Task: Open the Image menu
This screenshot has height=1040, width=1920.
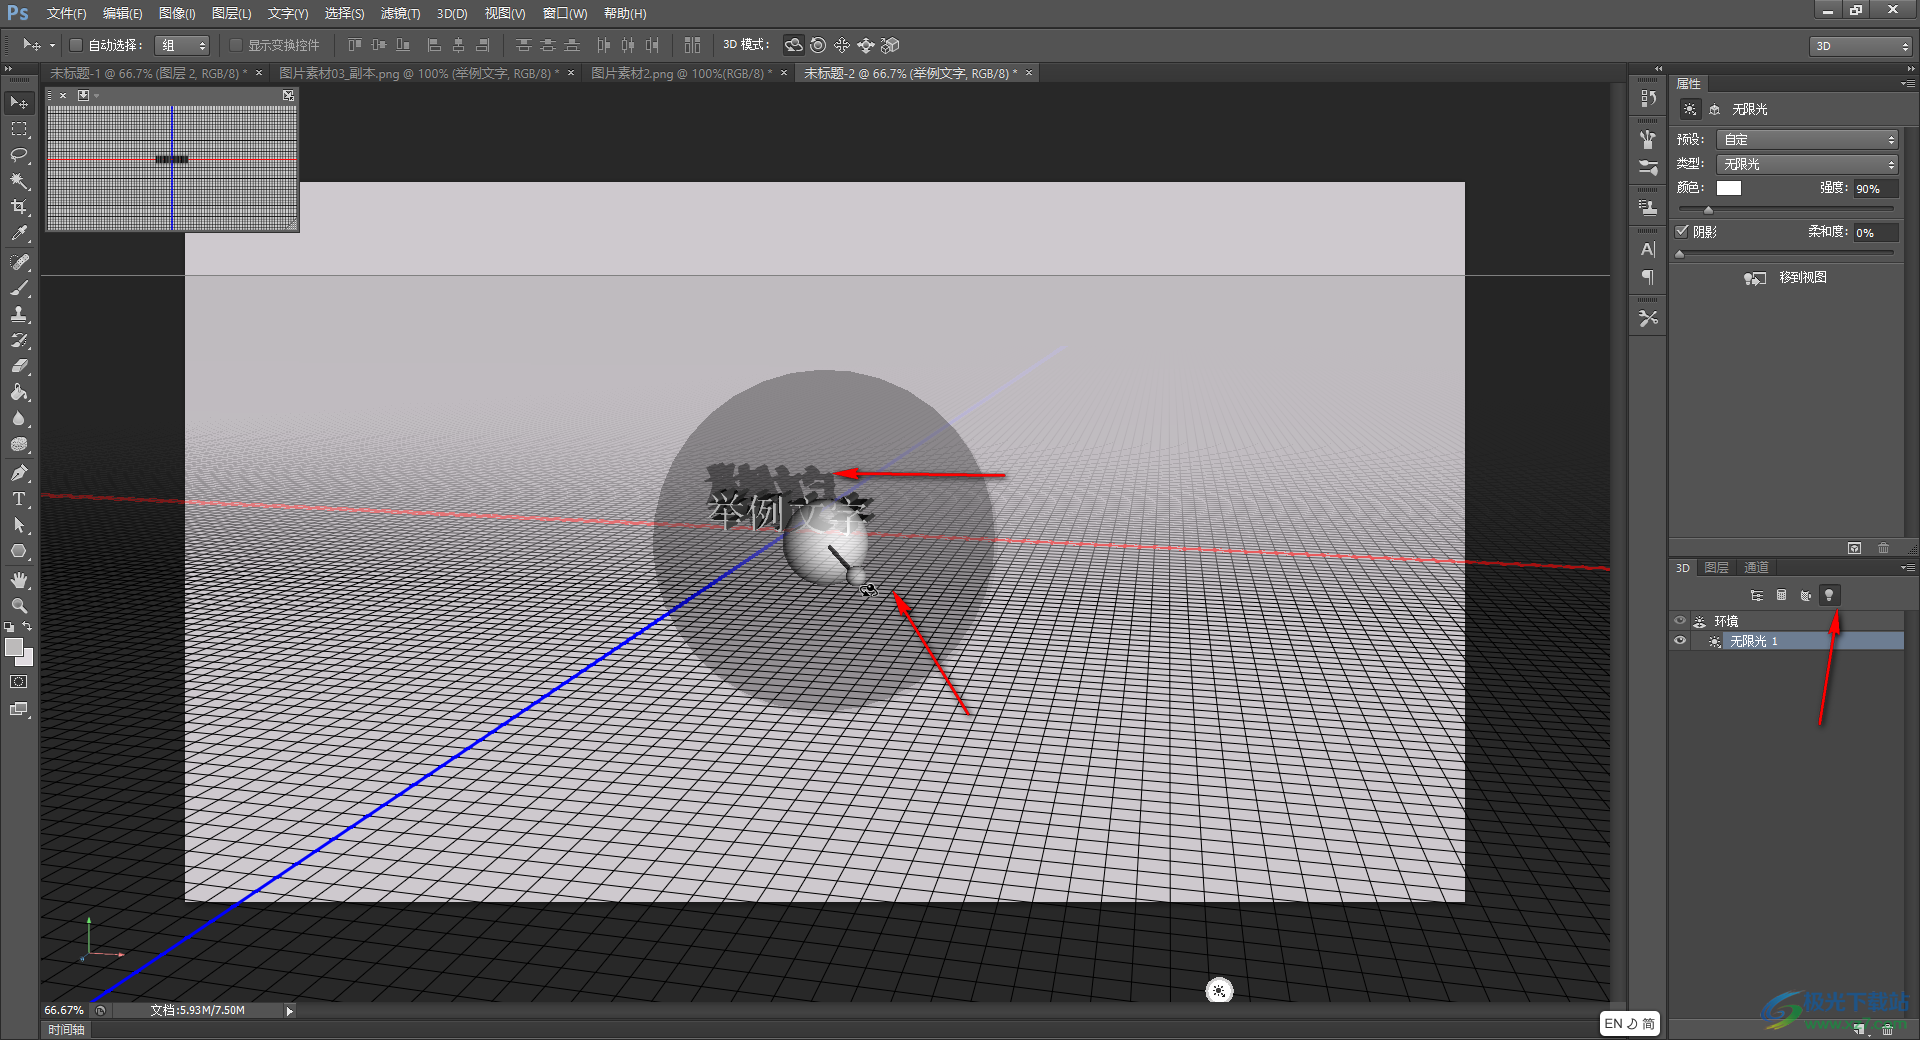Action: (177, 14)
